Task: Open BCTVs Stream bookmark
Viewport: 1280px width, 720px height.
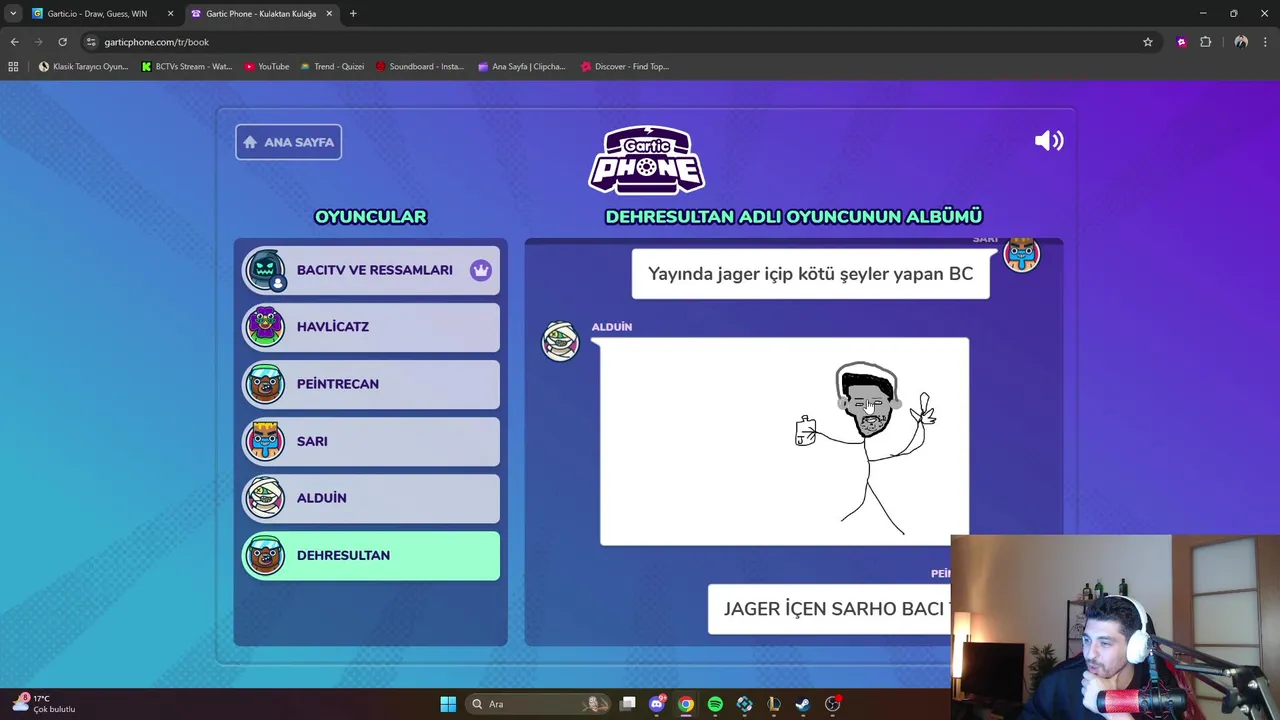Action: point(187,67)
